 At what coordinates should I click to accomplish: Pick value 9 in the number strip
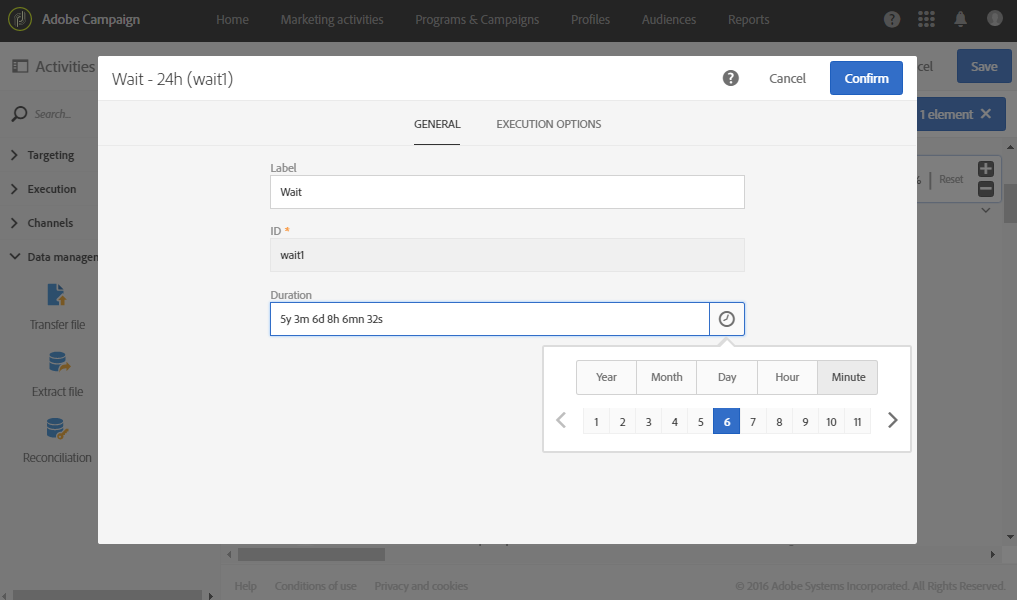[x=805, y=422]
